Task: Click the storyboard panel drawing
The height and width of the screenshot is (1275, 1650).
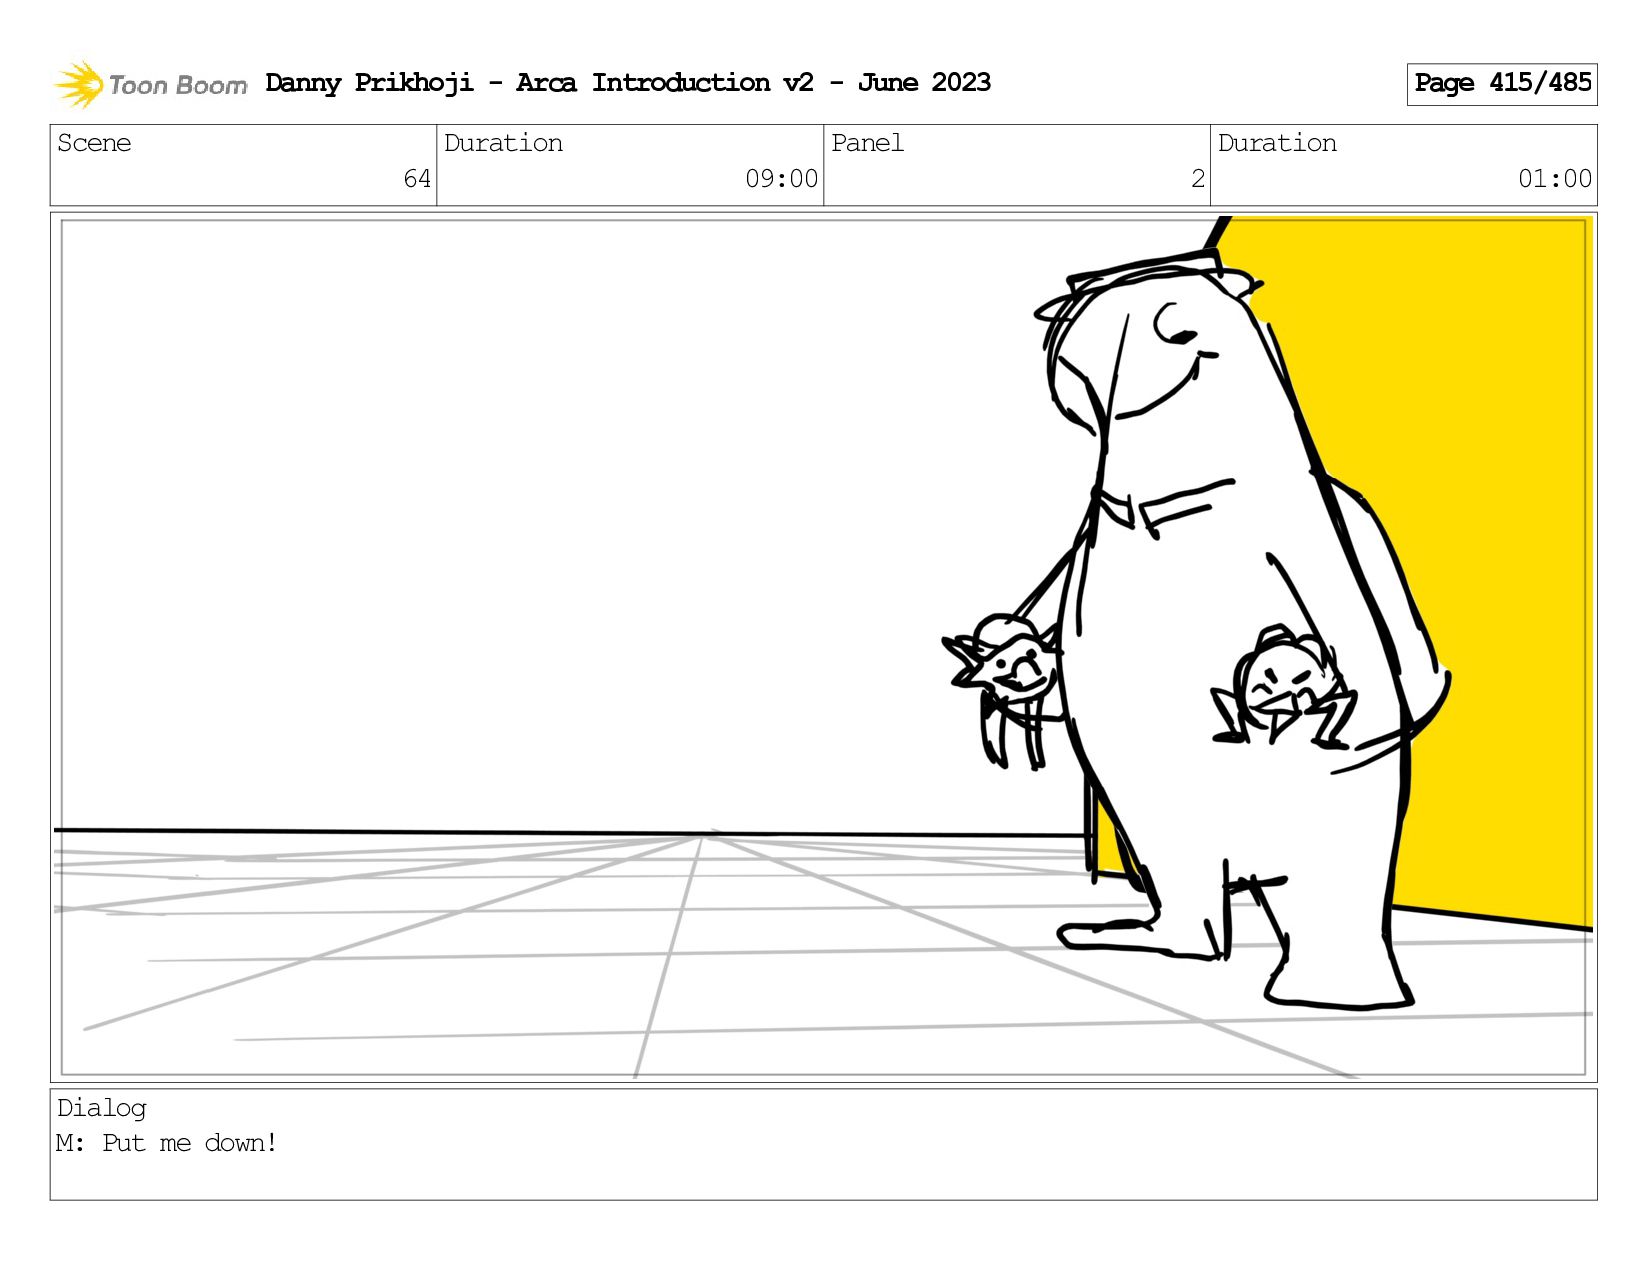Action: tap(824, 647)
